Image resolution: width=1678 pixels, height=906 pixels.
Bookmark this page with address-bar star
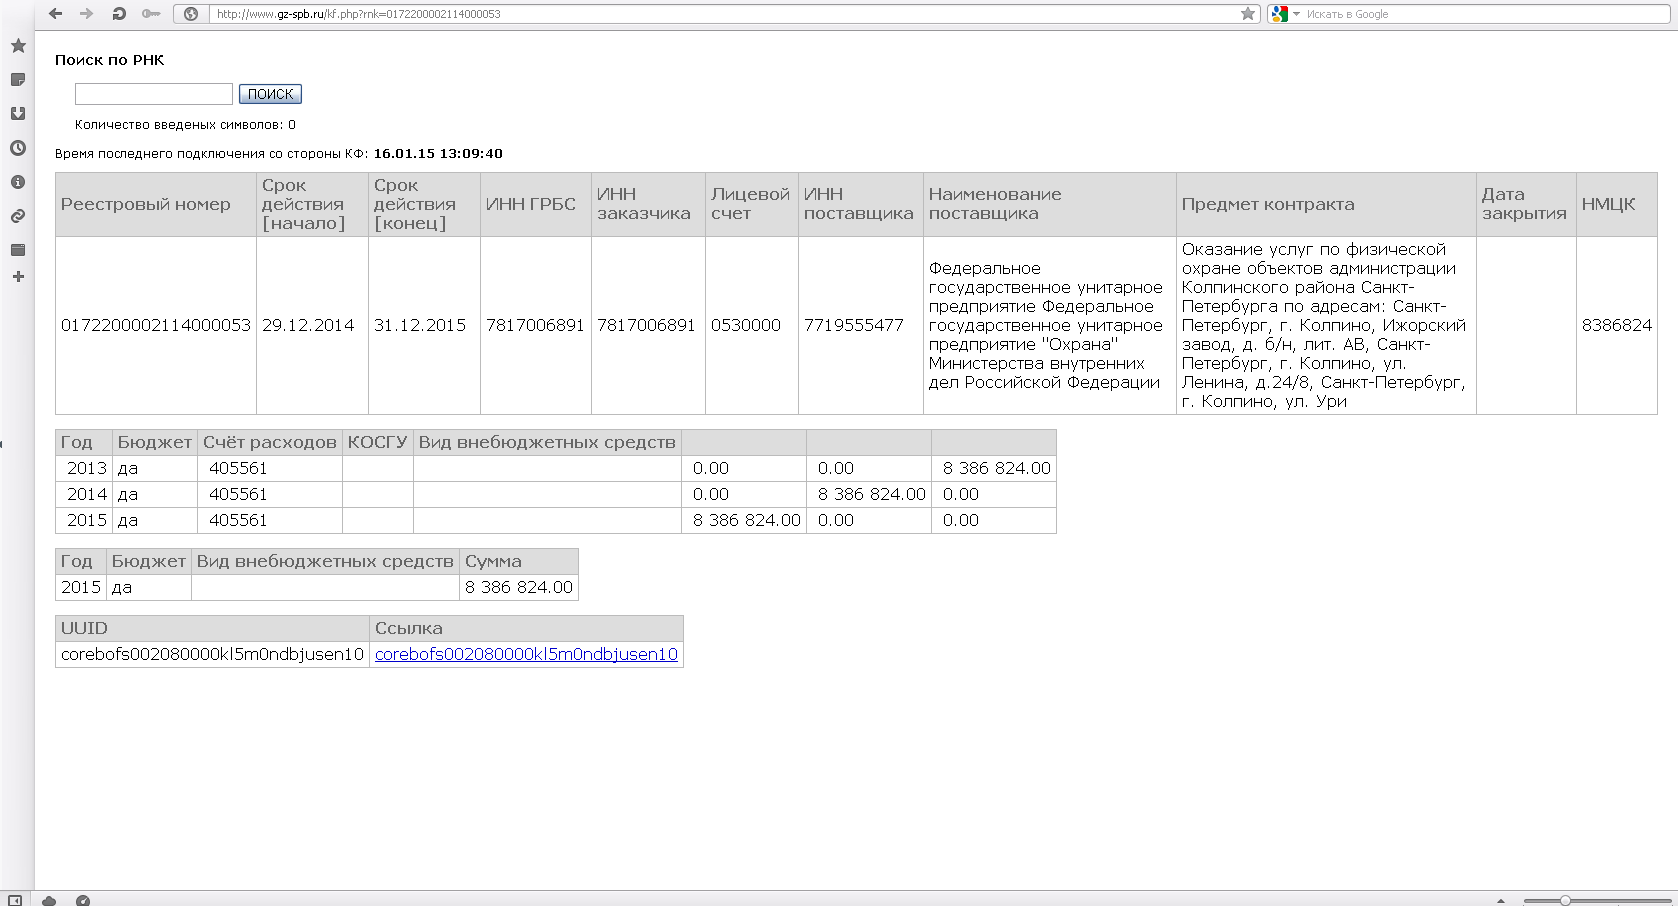1248,14
